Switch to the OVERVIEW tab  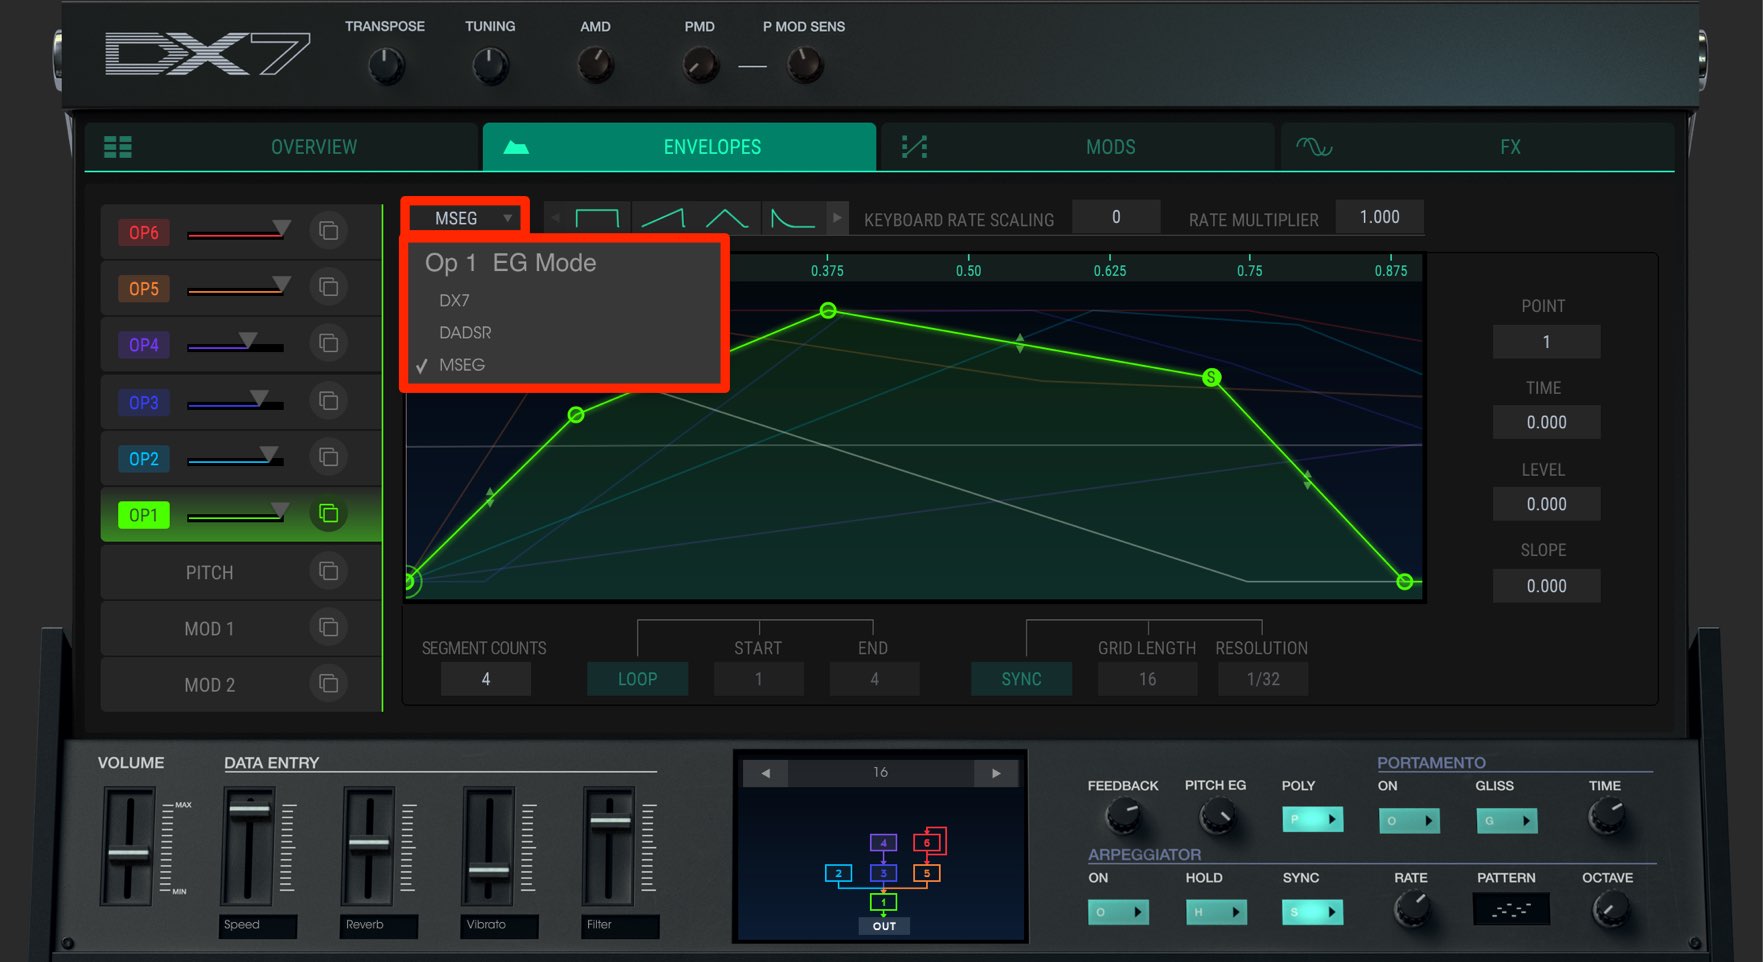(x=282, y=147)
